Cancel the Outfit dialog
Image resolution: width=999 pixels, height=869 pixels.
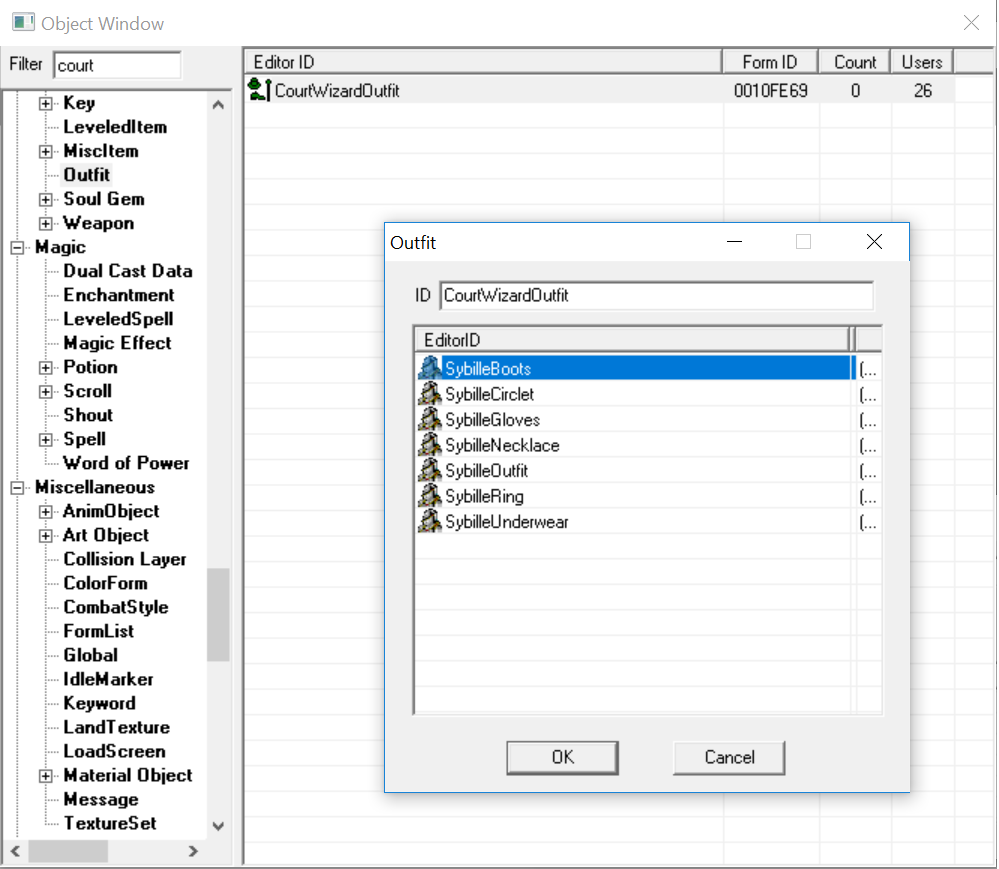[x=729, y=758]
